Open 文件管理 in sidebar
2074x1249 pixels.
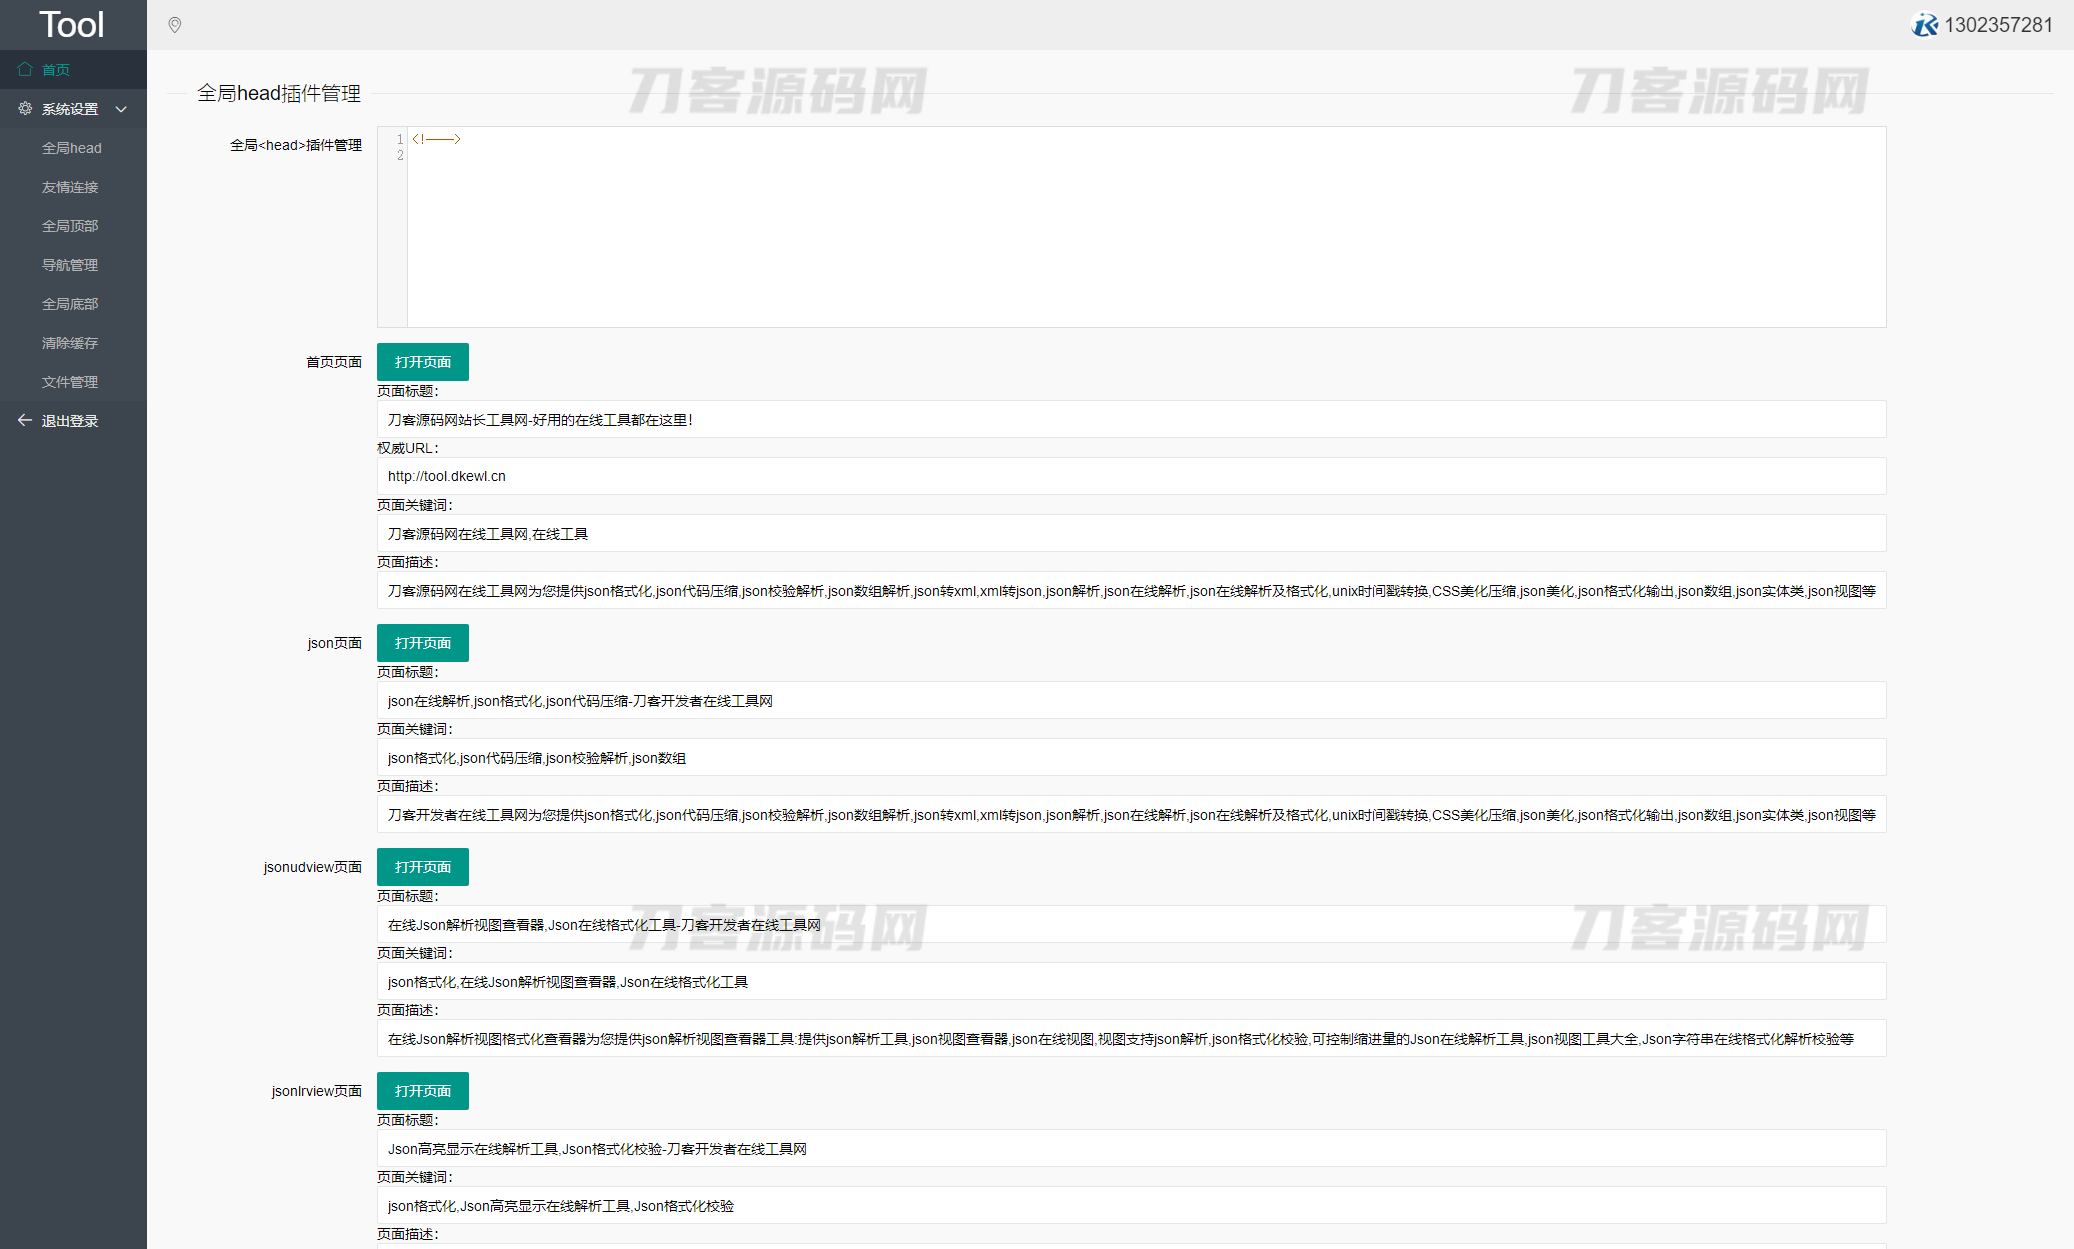click(x=70, y=382)
